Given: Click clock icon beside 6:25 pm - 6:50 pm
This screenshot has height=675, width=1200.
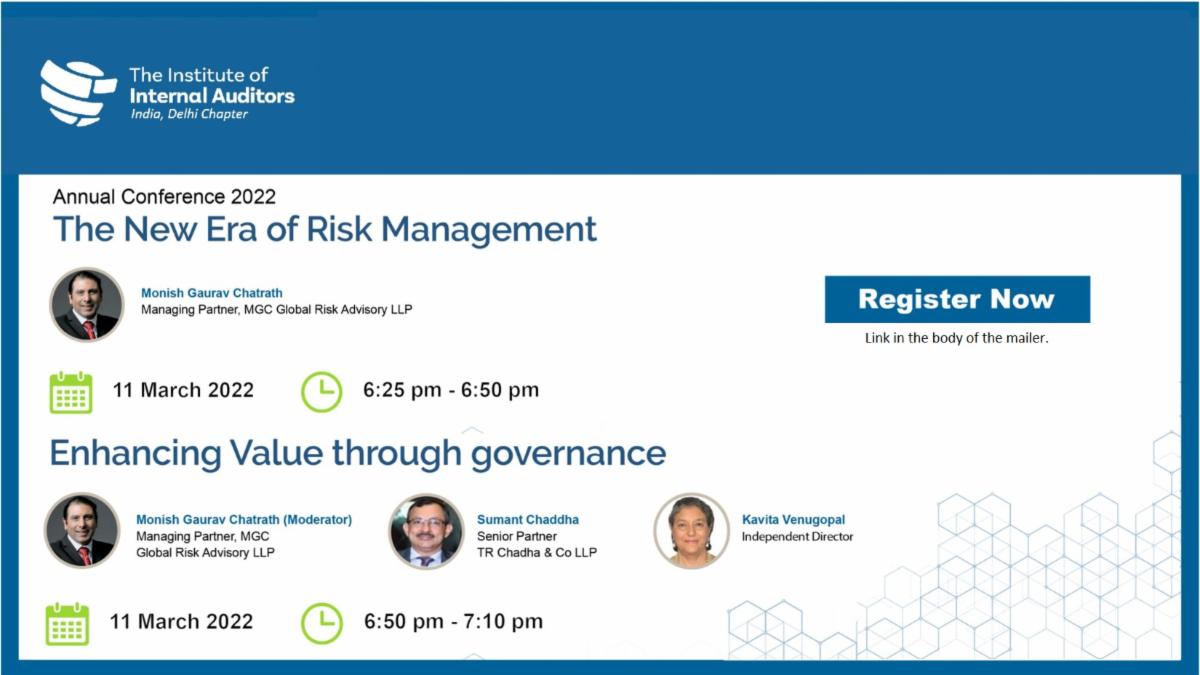Looking at the screenshot, I should 322,391.
